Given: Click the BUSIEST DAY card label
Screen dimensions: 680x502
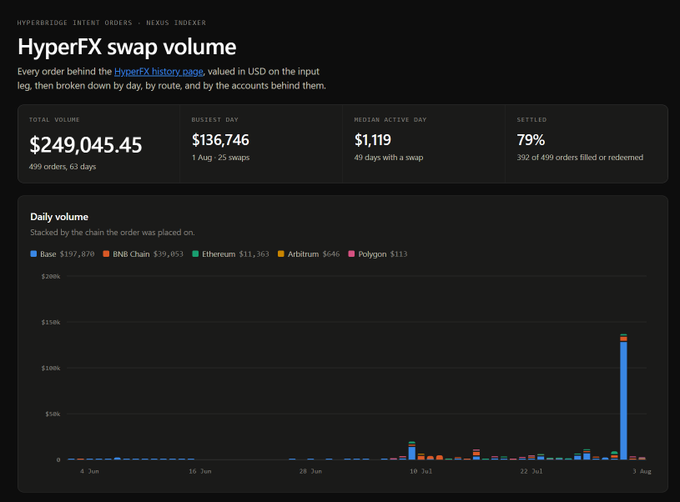Looking at the screenshot, I should click(x=215, y=120).
